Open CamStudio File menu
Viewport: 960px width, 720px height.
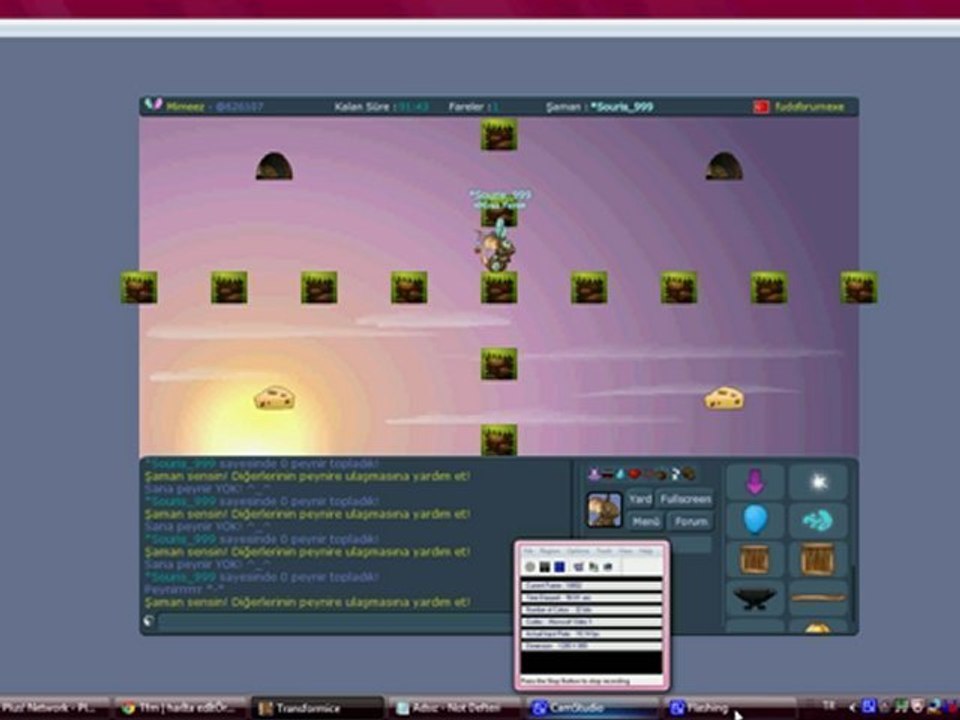point(528,552)
